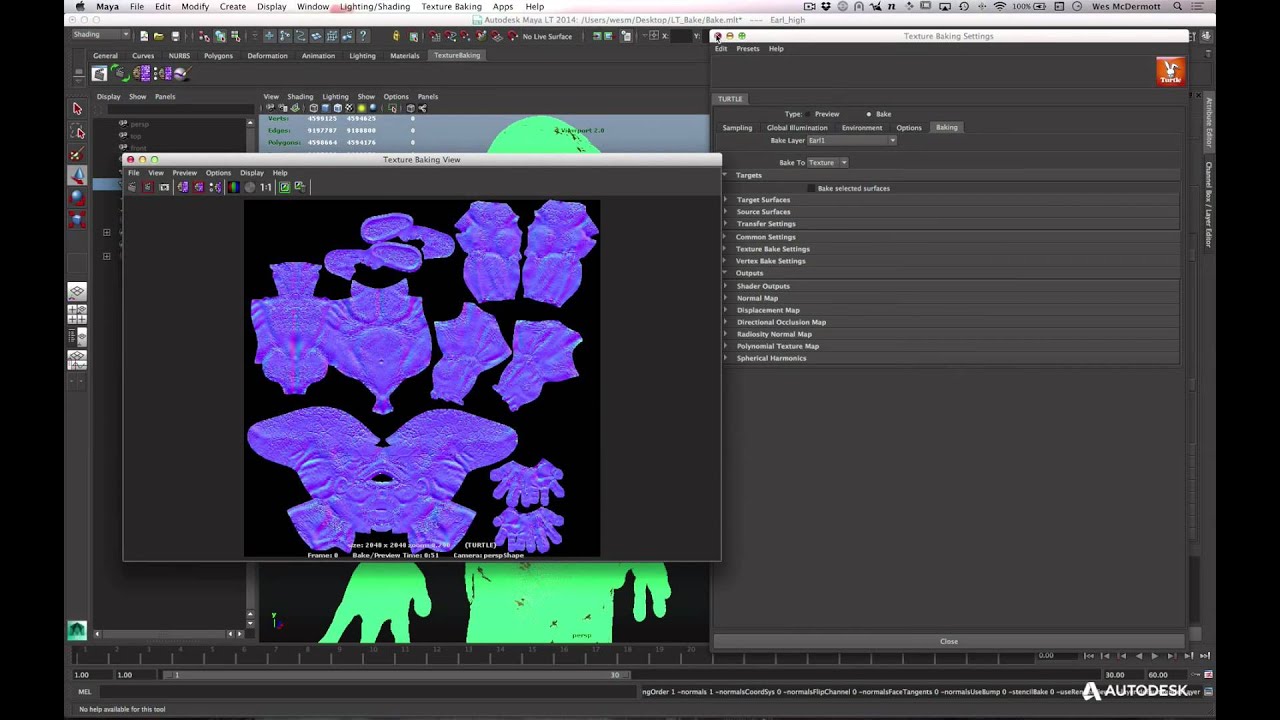The width and height of the screenshot is (1280, 720).
Task: Open the Texture Baking menu in menu bar
Action: pyautogui.click(x=451, y=6)
